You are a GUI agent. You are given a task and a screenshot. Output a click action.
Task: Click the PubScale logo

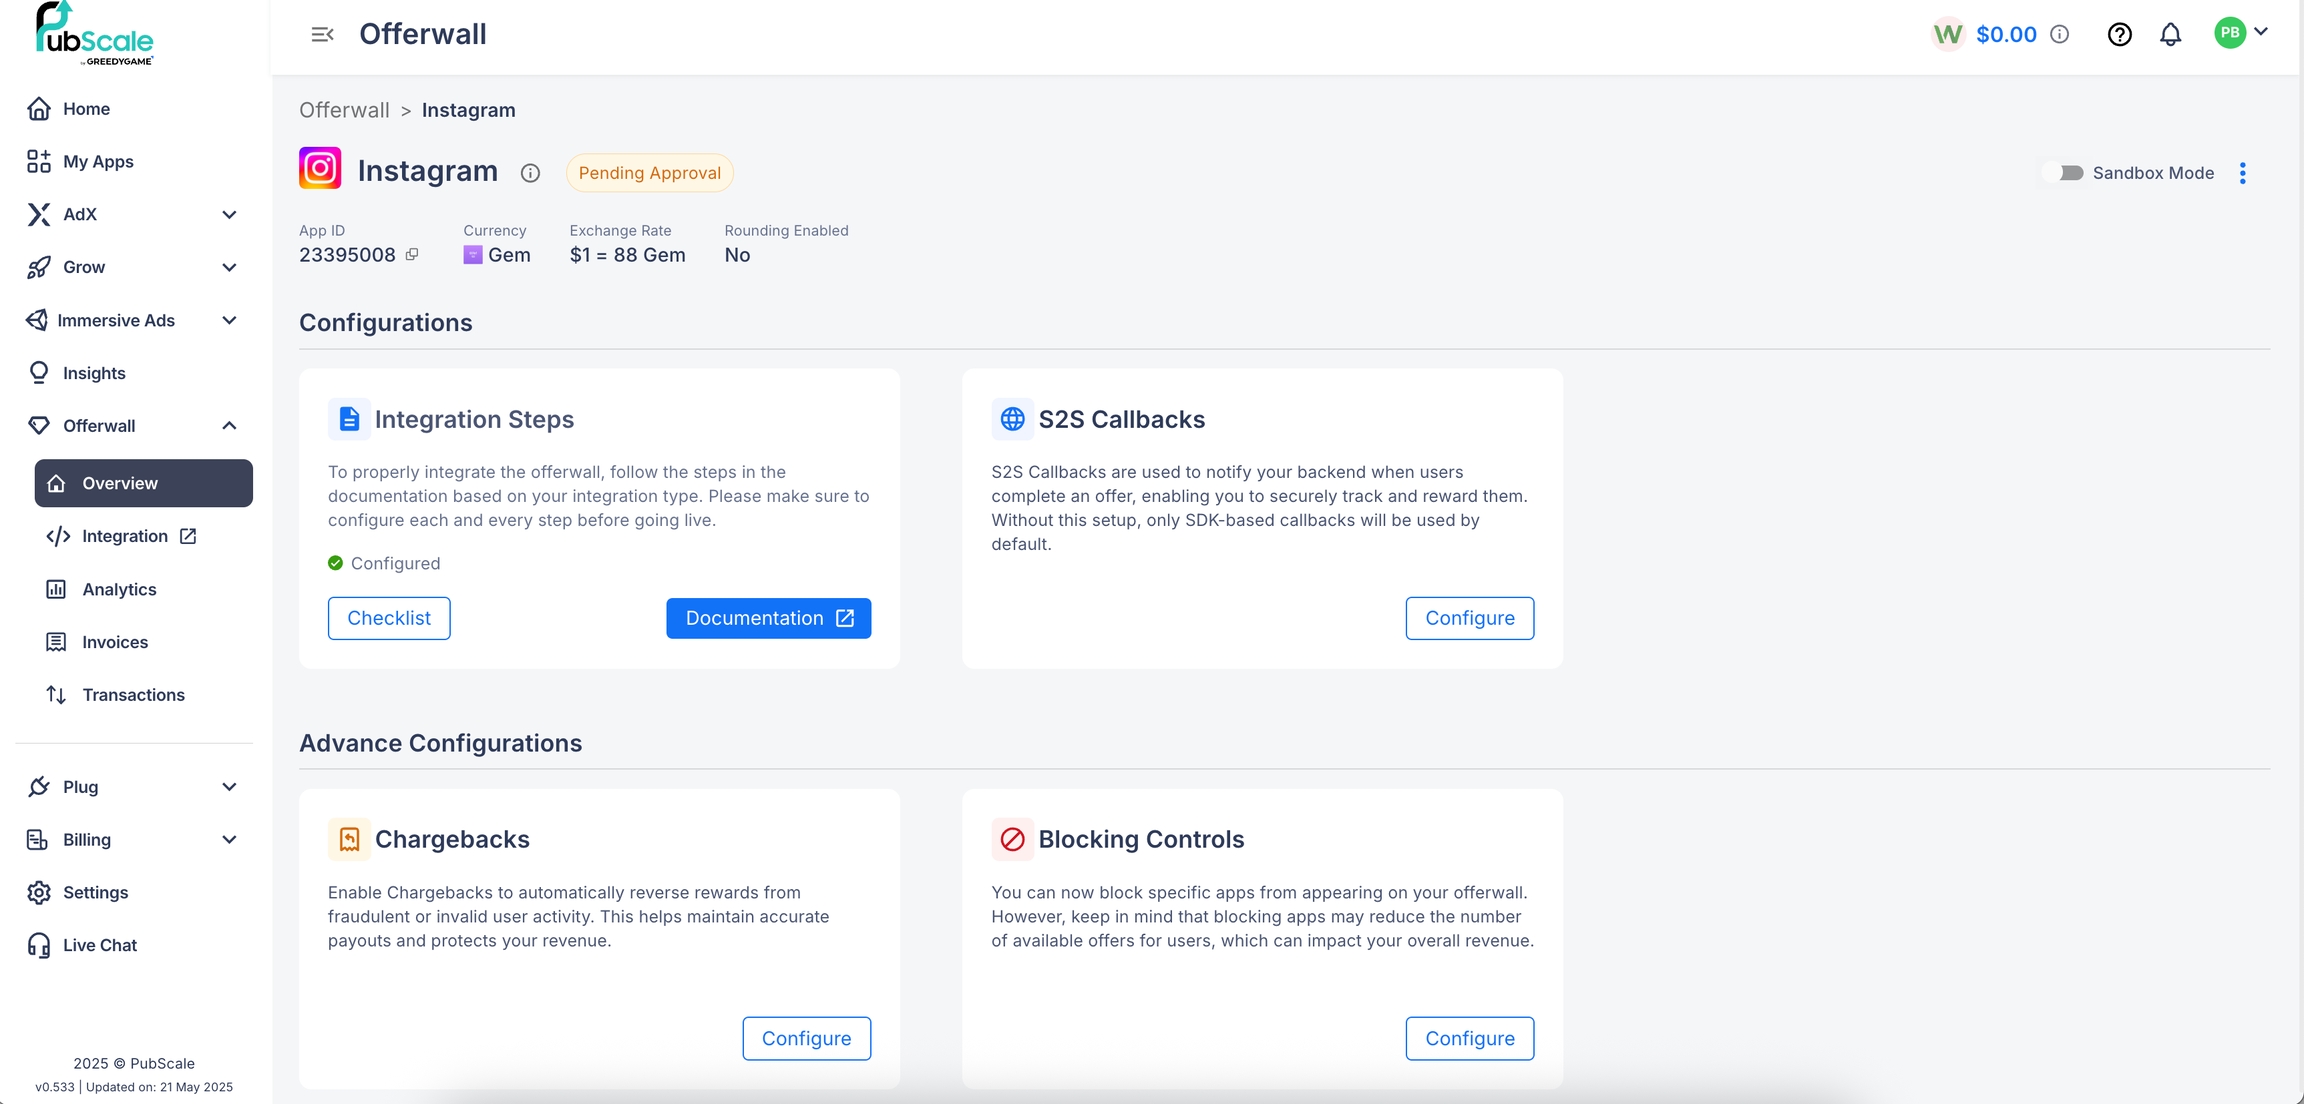(x=94, y=35)
